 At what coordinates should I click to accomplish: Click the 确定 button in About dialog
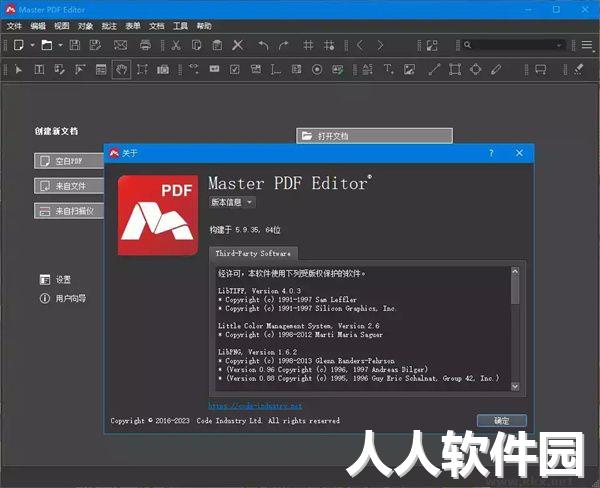pos(502,421)
